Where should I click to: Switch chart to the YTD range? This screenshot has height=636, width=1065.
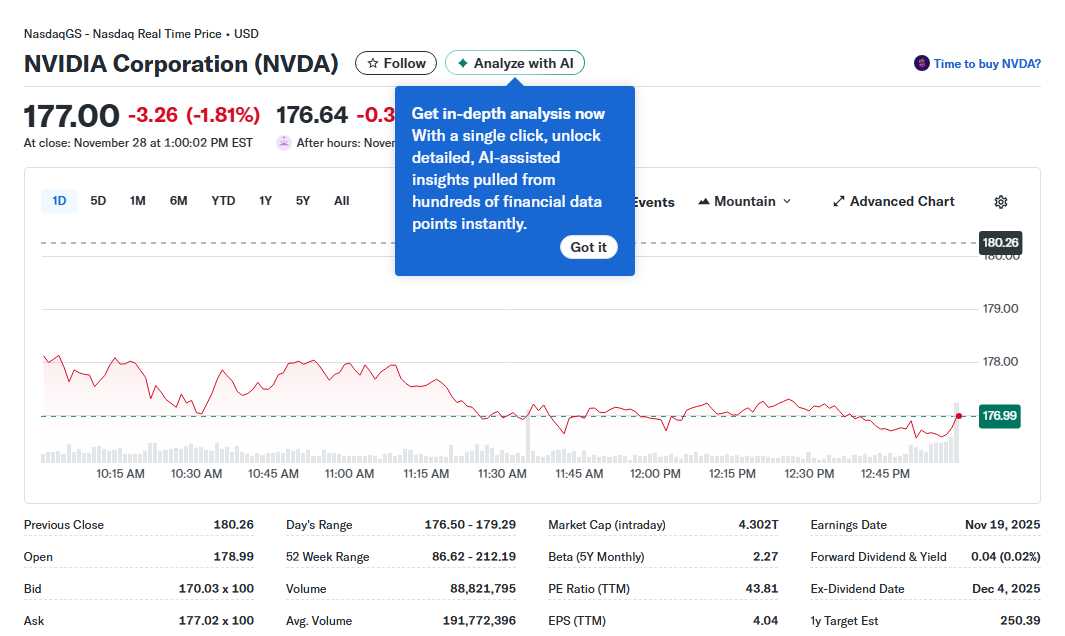click(x=223, y=200)
